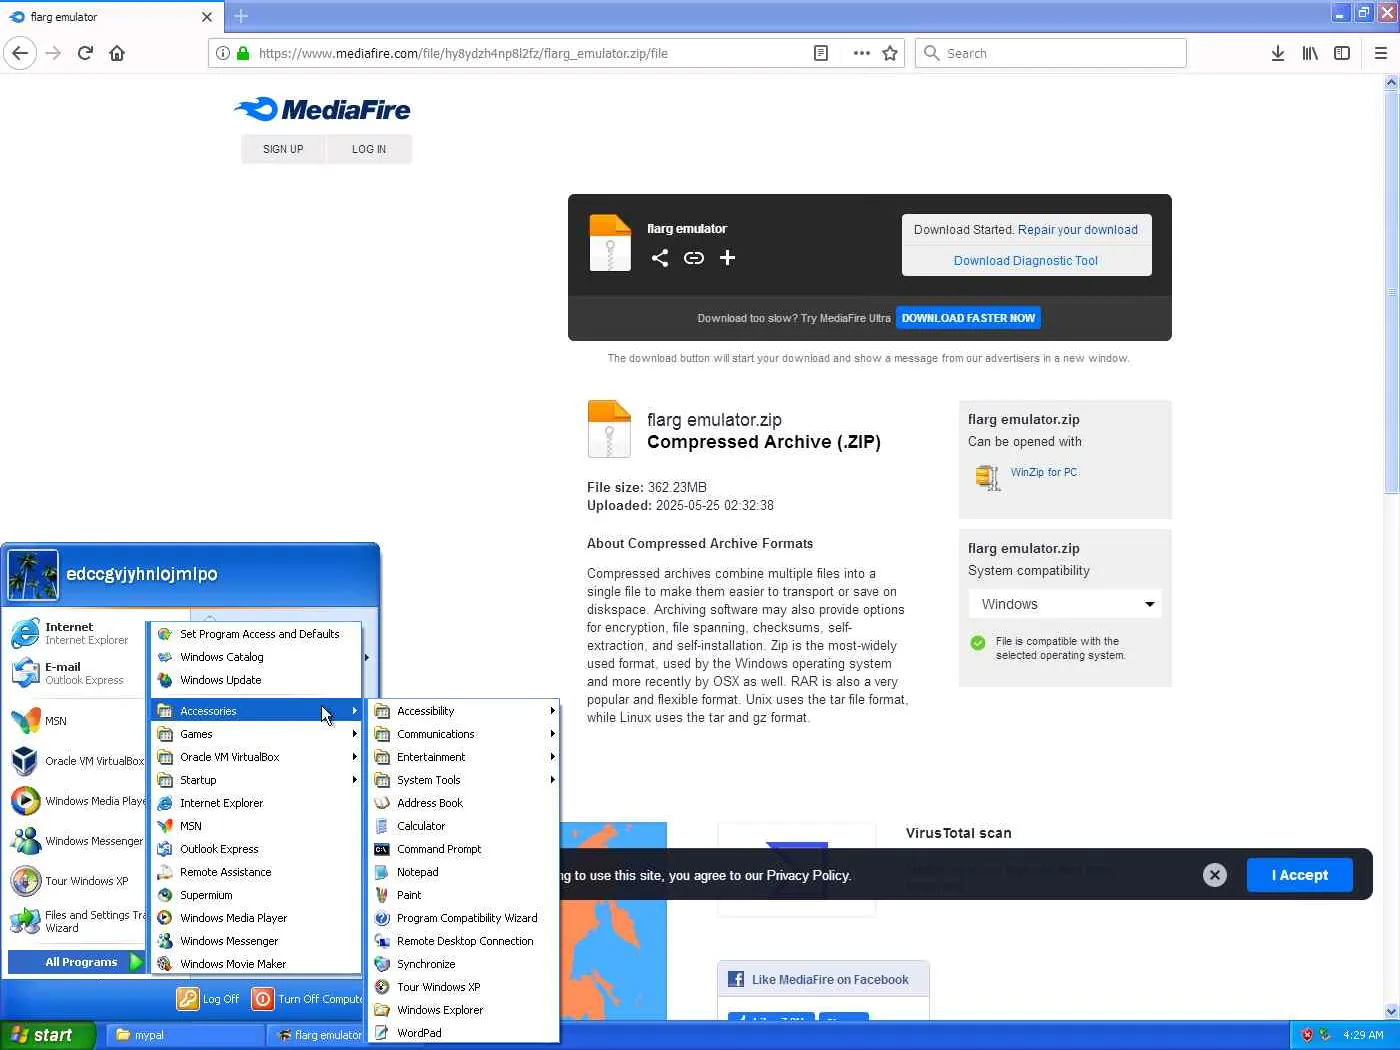
Task: Dismiss the privacy notice with X
Action: [x=1215, y=875]
